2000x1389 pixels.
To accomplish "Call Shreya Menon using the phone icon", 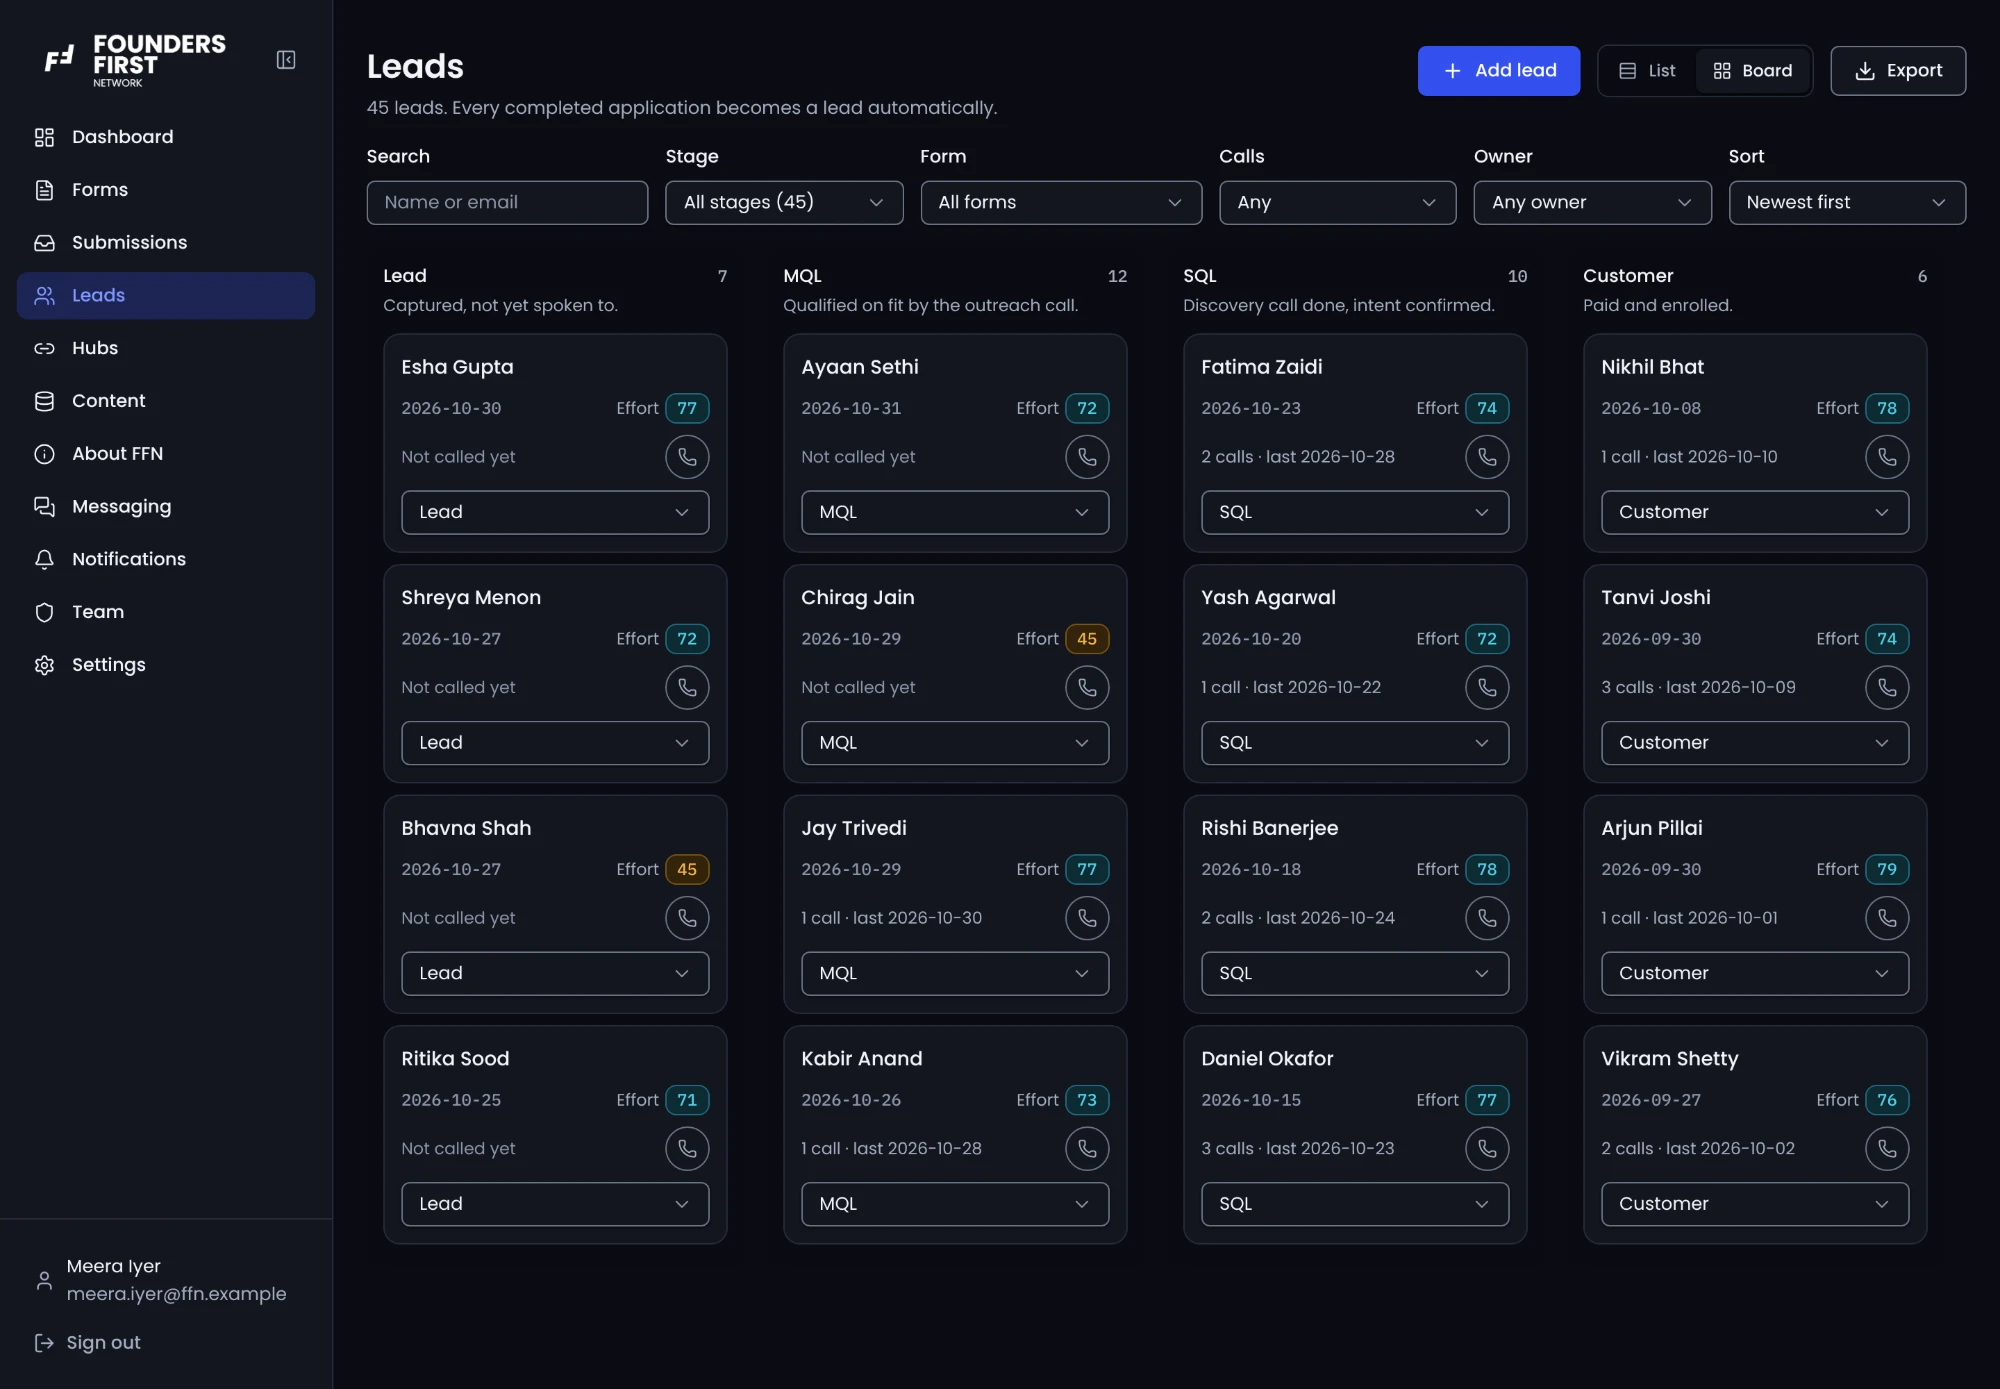I will coord(687,688).
